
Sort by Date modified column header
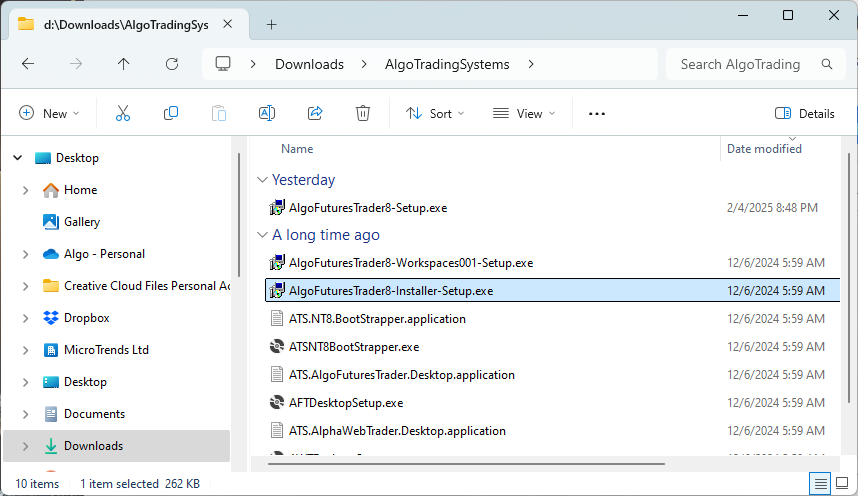click(764, 148)
